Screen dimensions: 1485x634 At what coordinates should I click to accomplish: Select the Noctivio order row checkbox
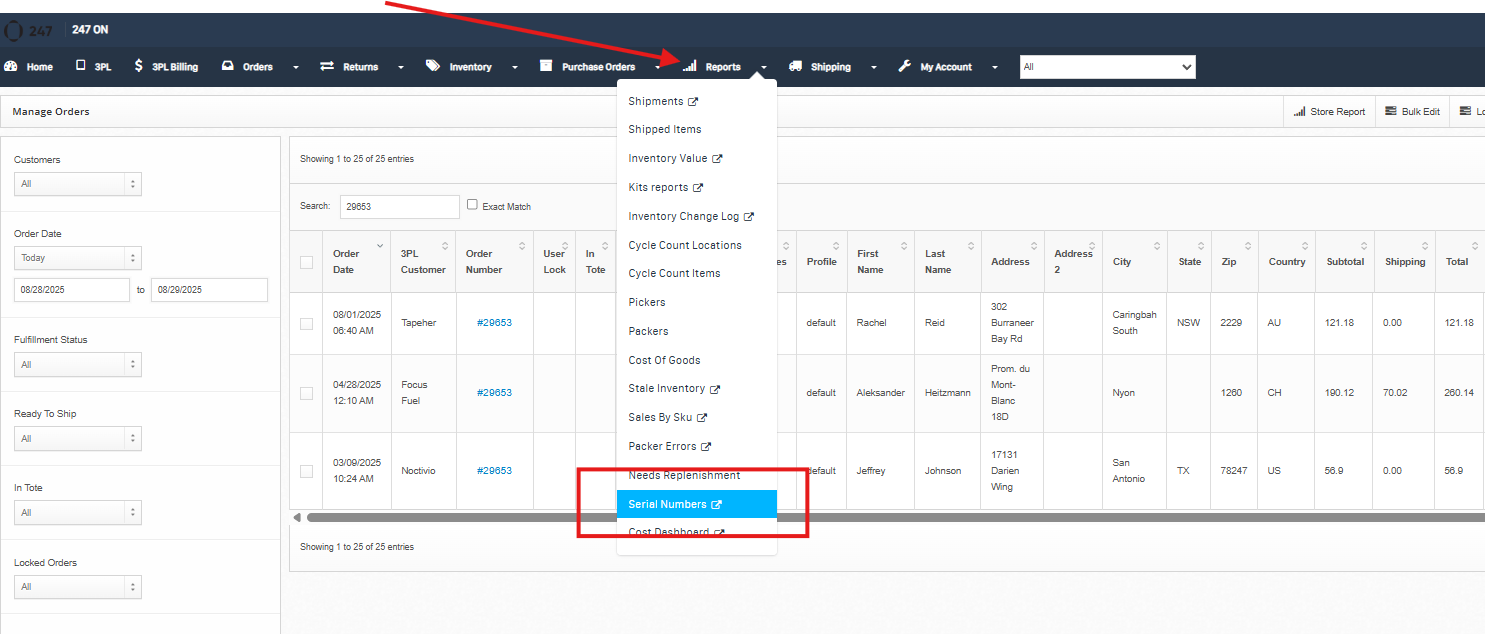pos(306,471)
